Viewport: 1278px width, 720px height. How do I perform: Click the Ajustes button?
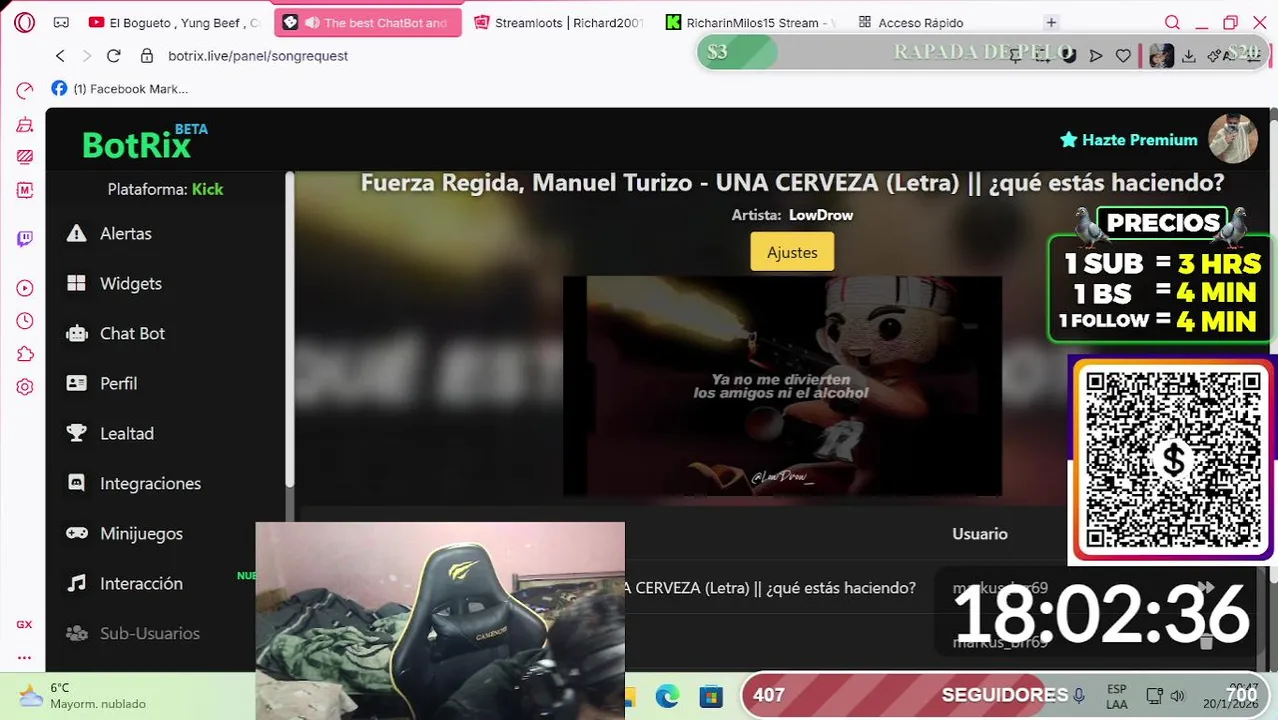(x=792, y=252)
